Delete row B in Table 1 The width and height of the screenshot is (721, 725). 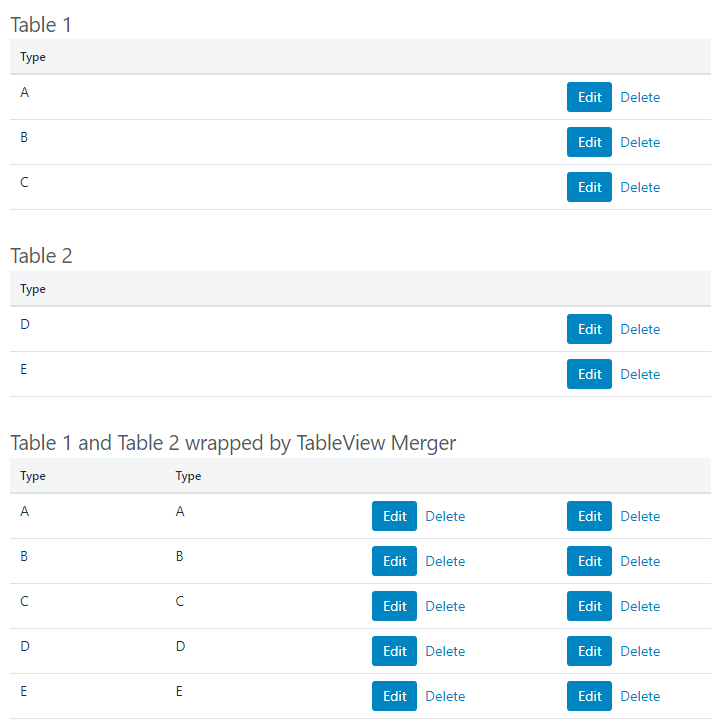pyautogui.click(x=640, y=142)
